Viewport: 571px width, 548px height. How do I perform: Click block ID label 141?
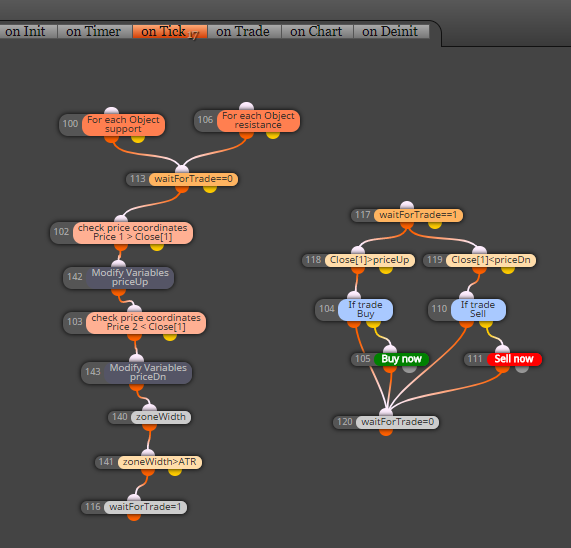106,462
